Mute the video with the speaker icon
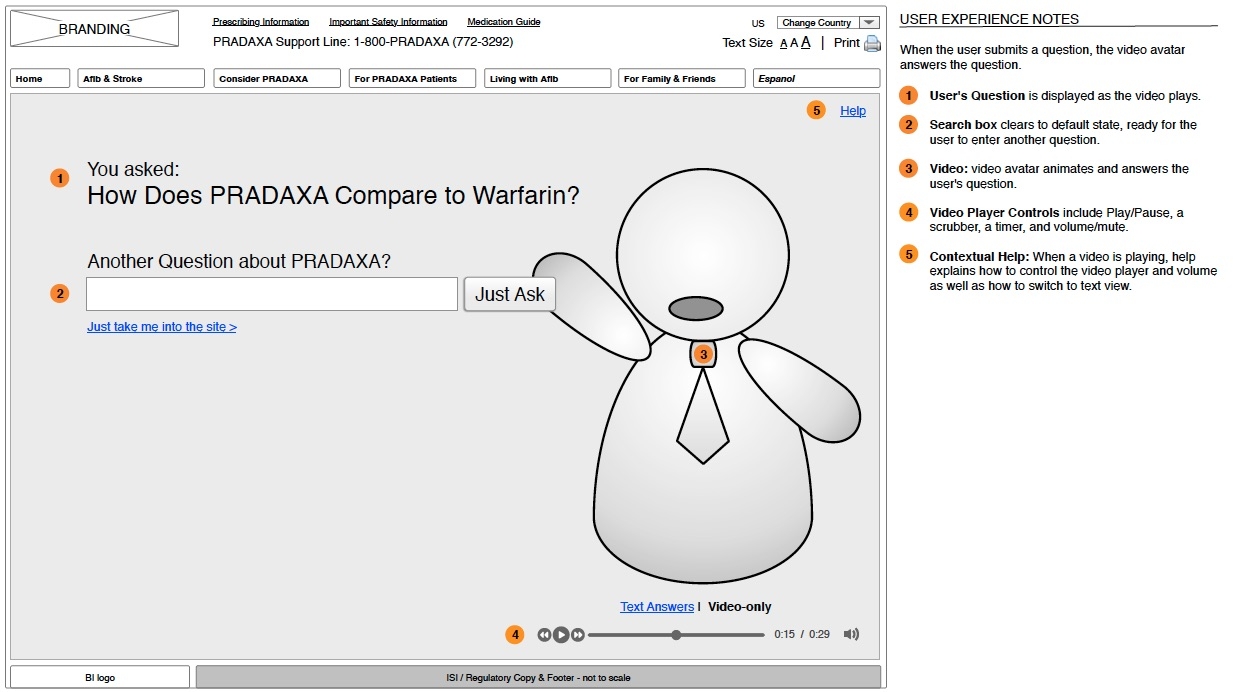The width and height of the screenshot is (1233, 692). (x=851, y=634)
